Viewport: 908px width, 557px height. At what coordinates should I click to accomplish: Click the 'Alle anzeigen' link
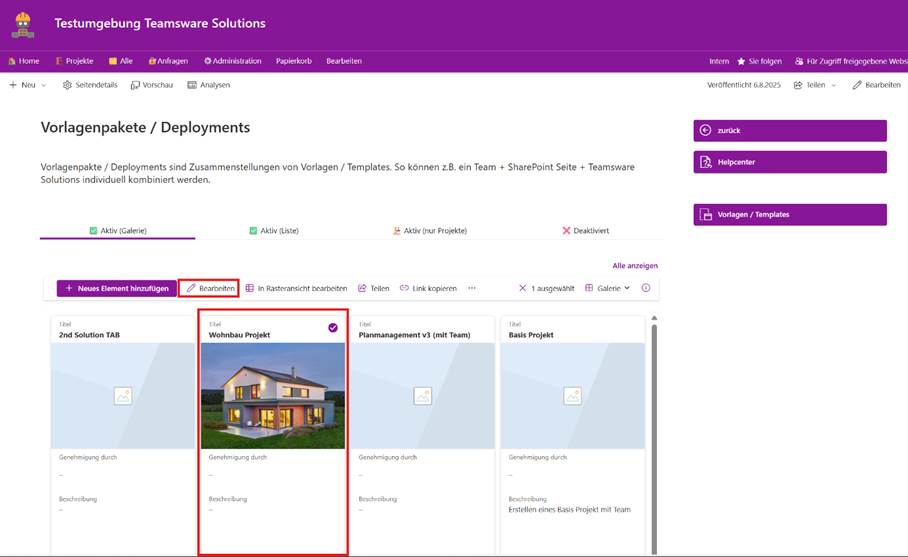pyautogui.click(x=635, y=266)
